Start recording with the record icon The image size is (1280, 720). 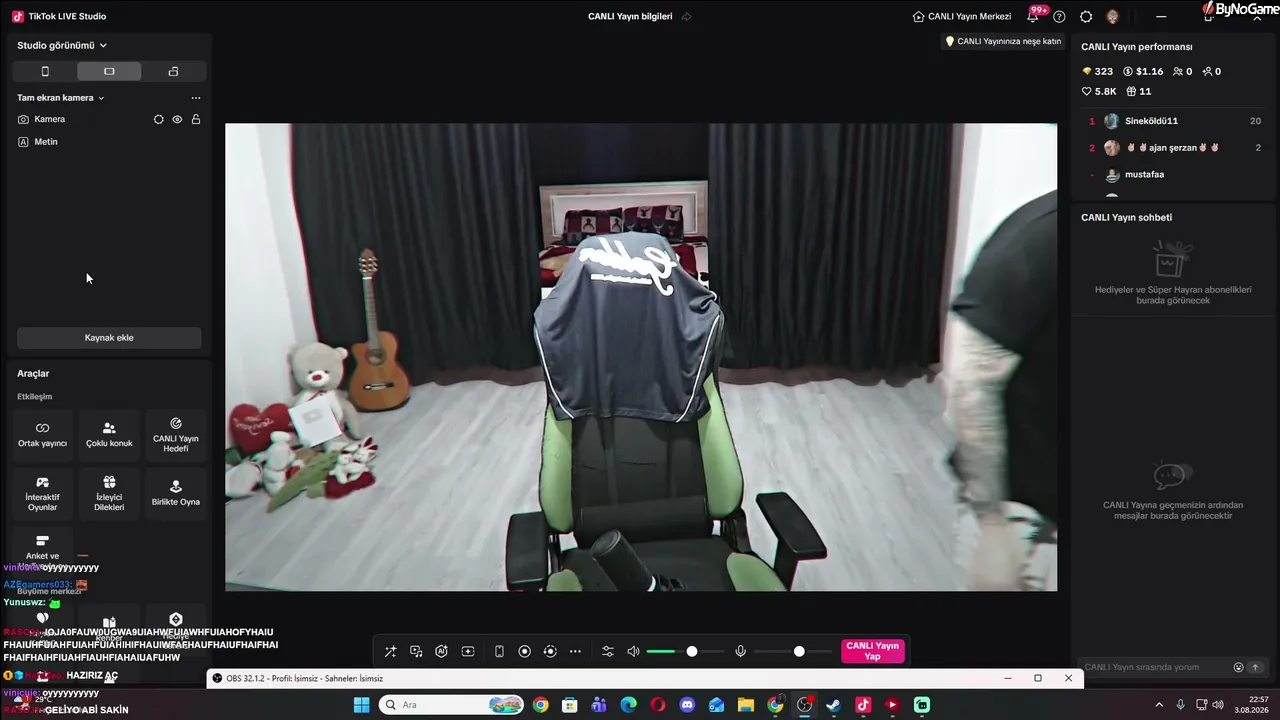[524, 651]
